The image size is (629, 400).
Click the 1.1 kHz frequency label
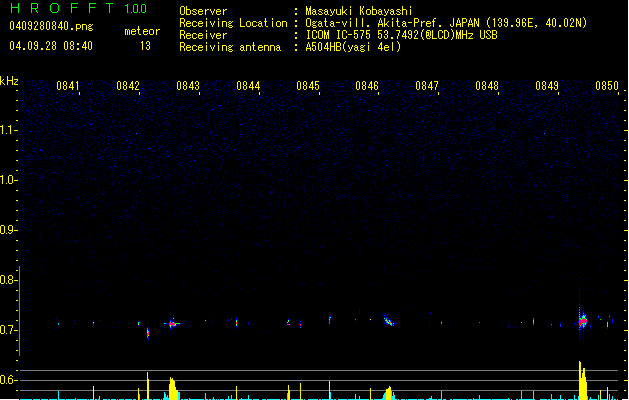(x=8, y=130)
